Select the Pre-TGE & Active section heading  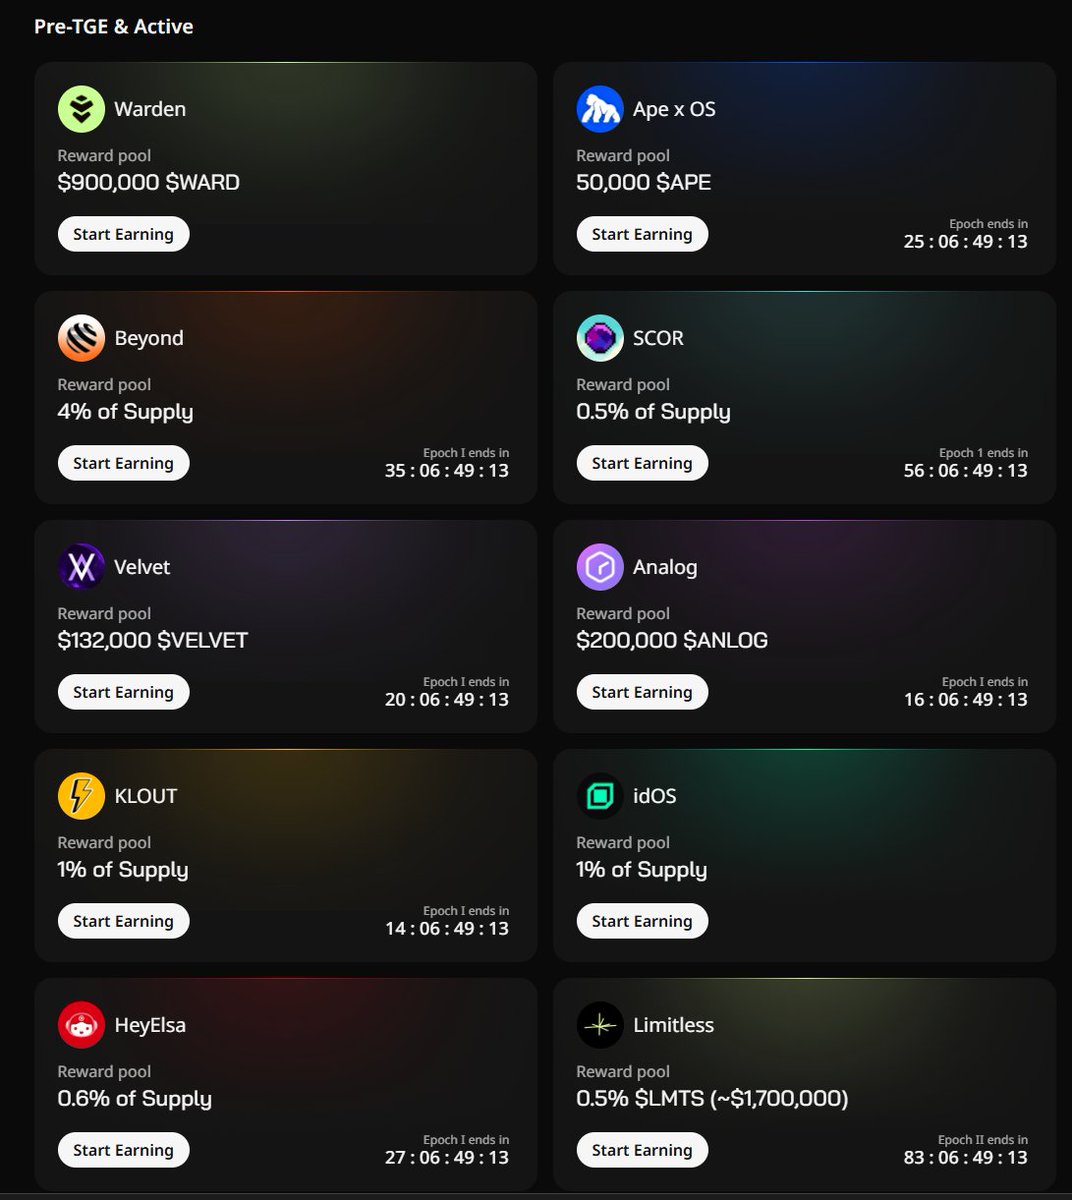pyautogui.click(x=114, y=27)
